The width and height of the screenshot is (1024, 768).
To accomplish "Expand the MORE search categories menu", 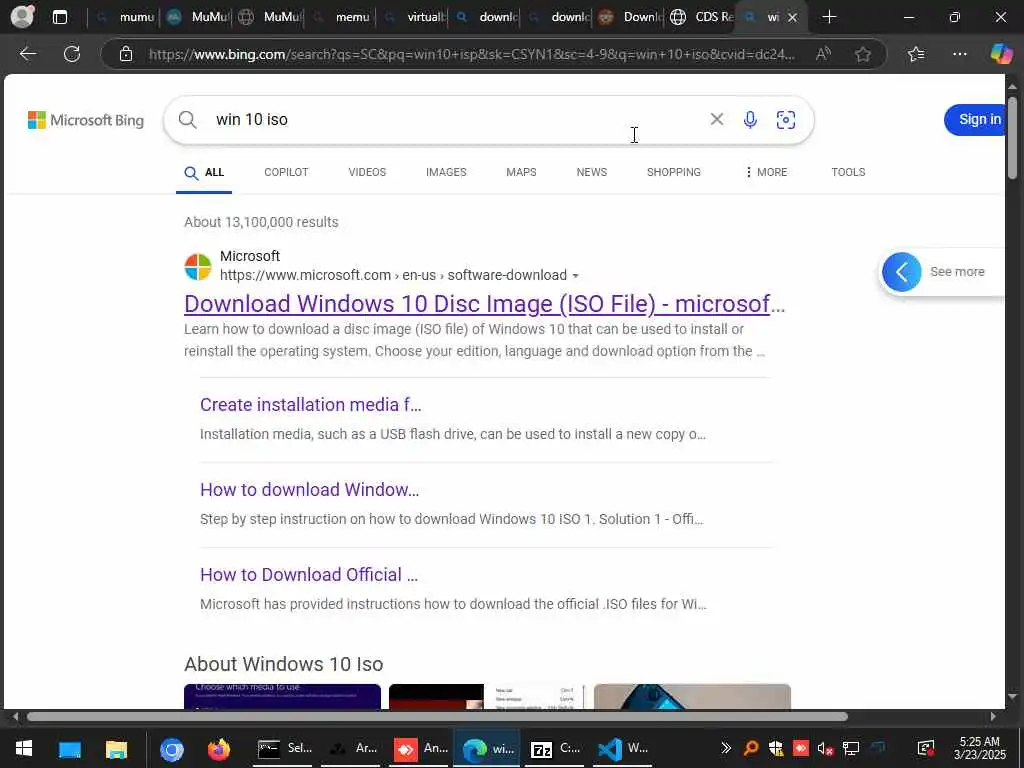I will [x=765, y=172].
